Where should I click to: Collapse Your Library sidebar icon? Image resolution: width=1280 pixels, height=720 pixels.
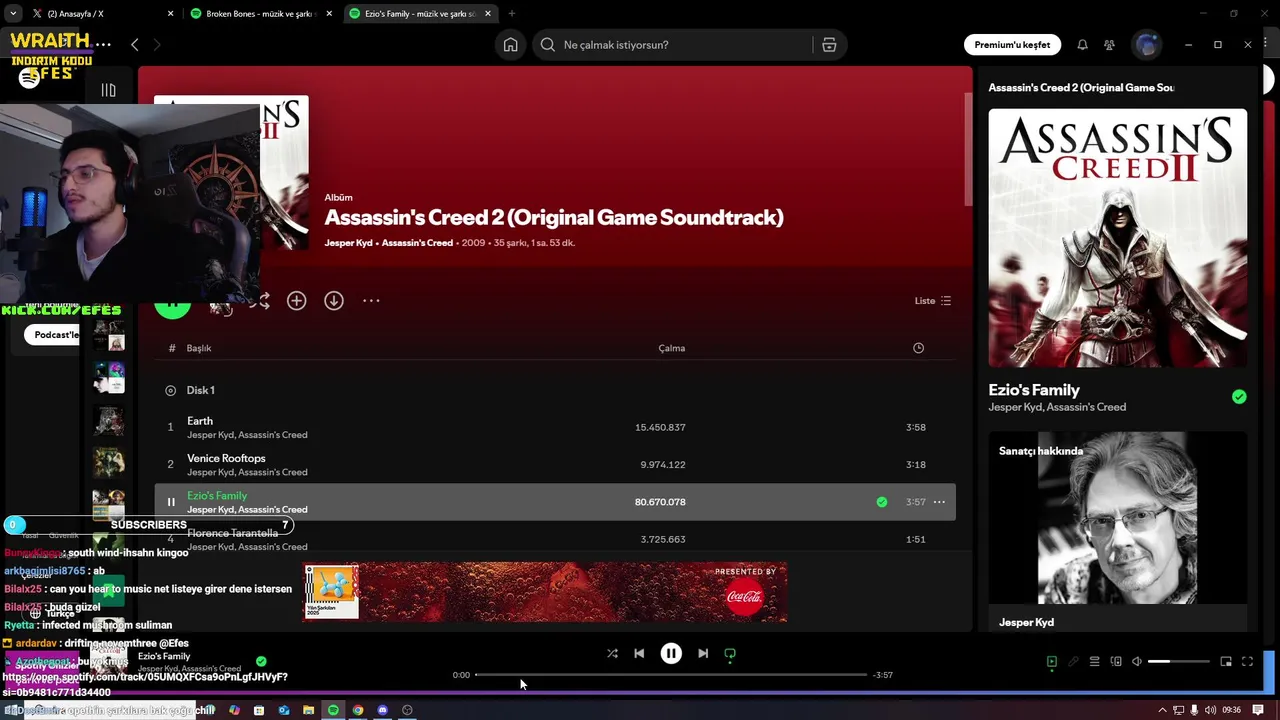coord(109,90)
